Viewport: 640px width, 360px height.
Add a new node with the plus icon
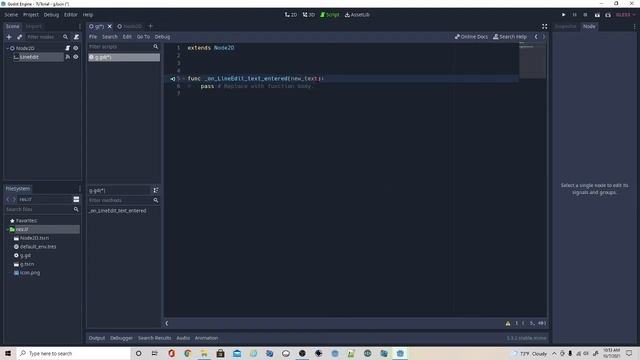coord(9,37)
